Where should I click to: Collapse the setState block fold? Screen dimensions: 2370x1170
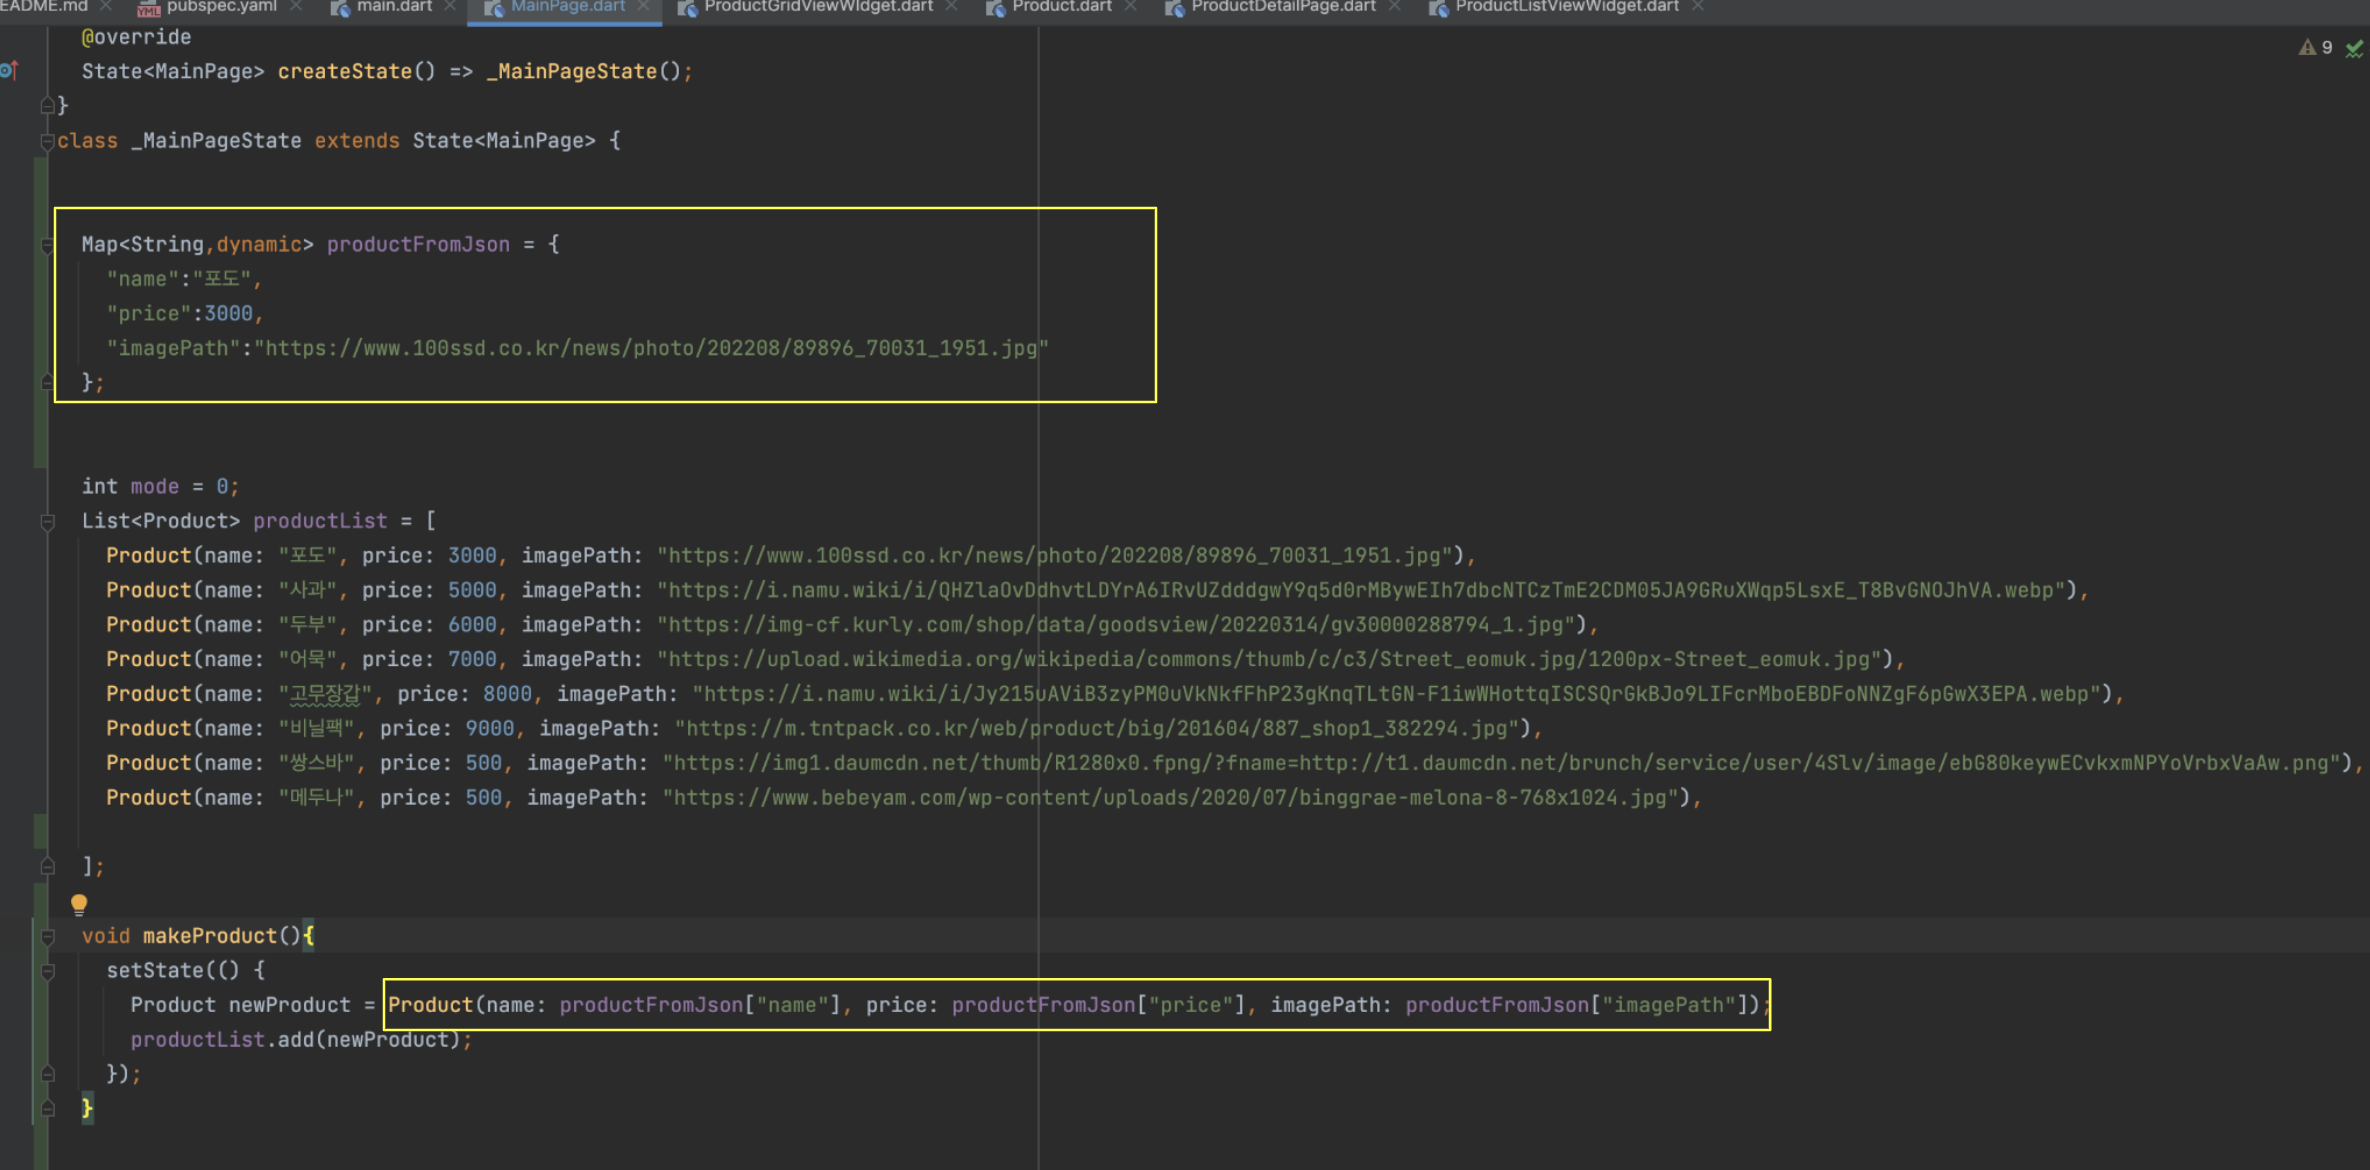click(47, 971)
